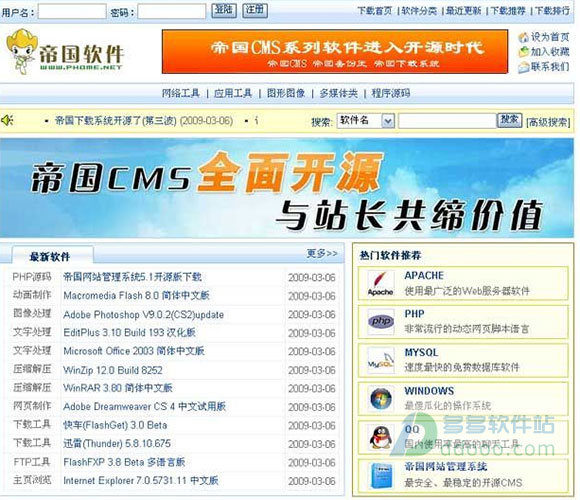Click the 联系我们 envelope icon

(x=523, y=67)
